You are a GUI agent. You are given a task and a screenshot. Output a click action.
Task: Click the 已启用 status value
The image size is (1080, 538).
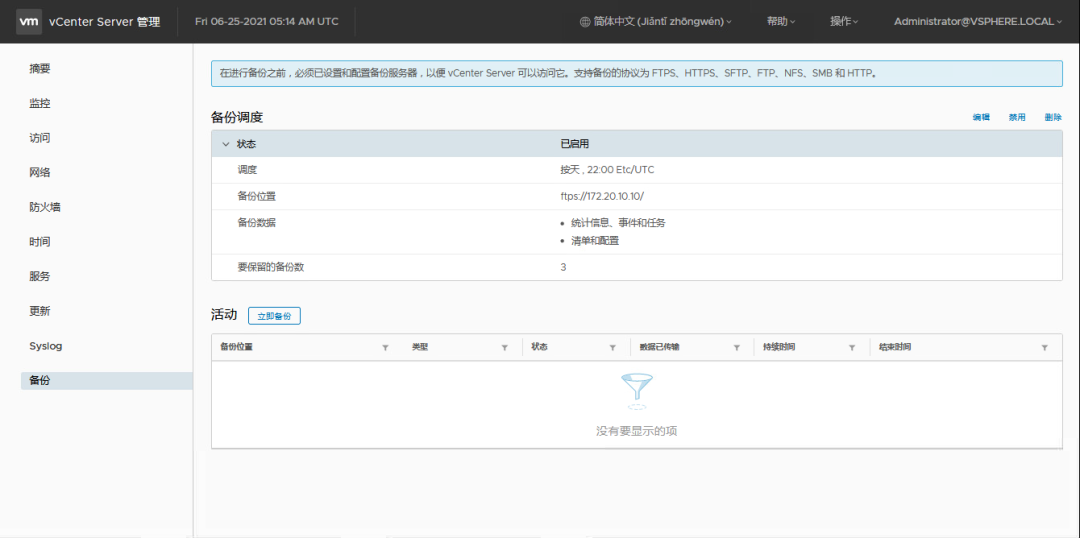coord(574,144)
